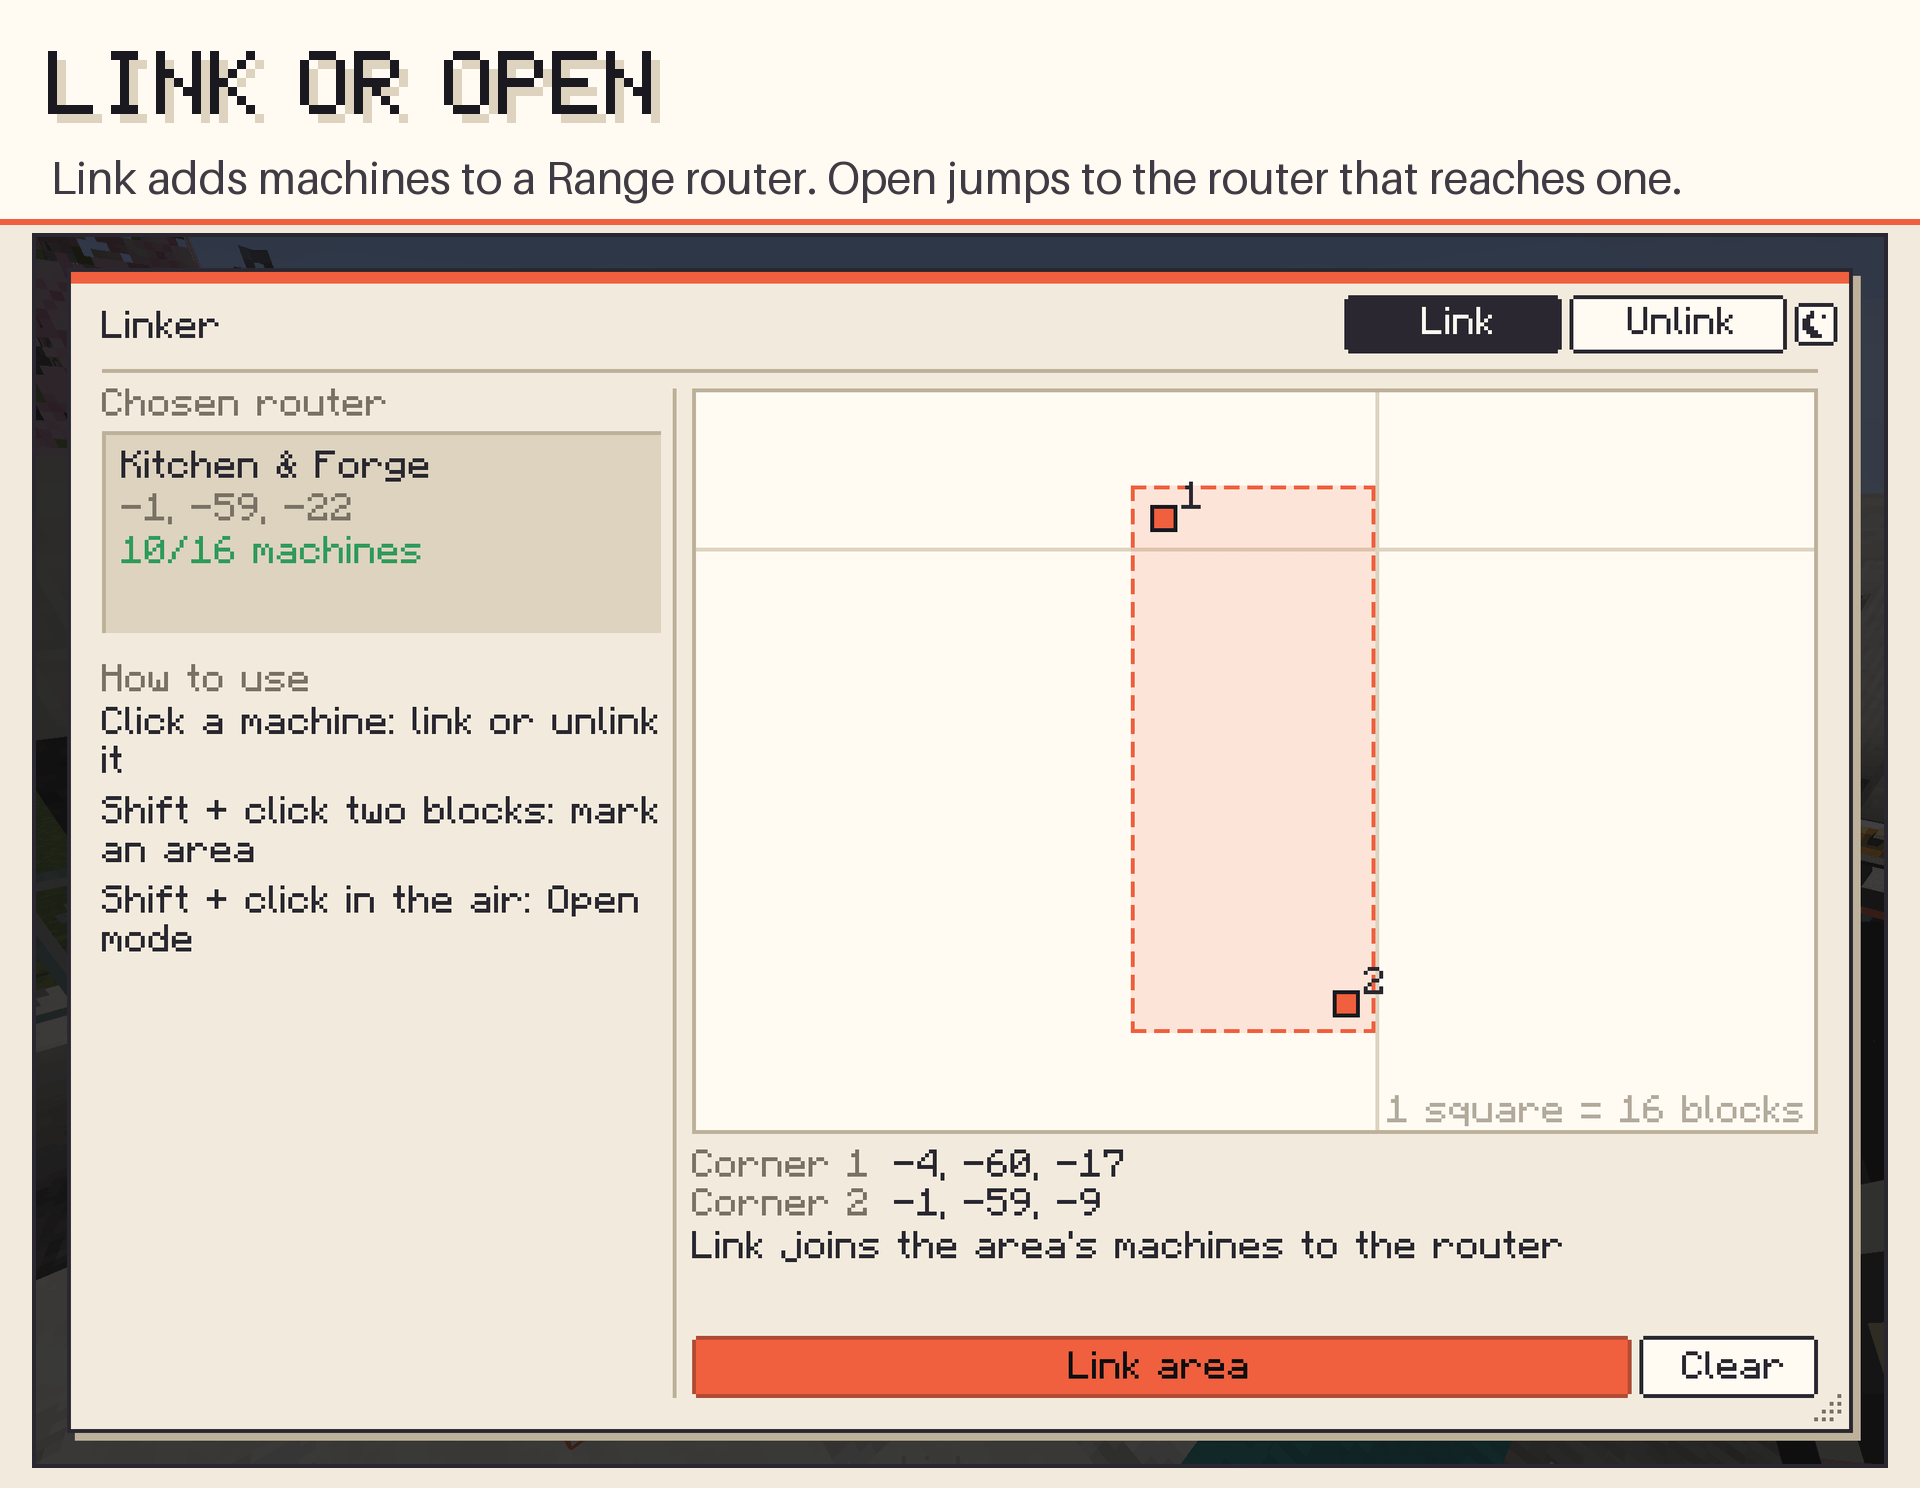Click the resize grip at window corner

click(1828, 1409)
